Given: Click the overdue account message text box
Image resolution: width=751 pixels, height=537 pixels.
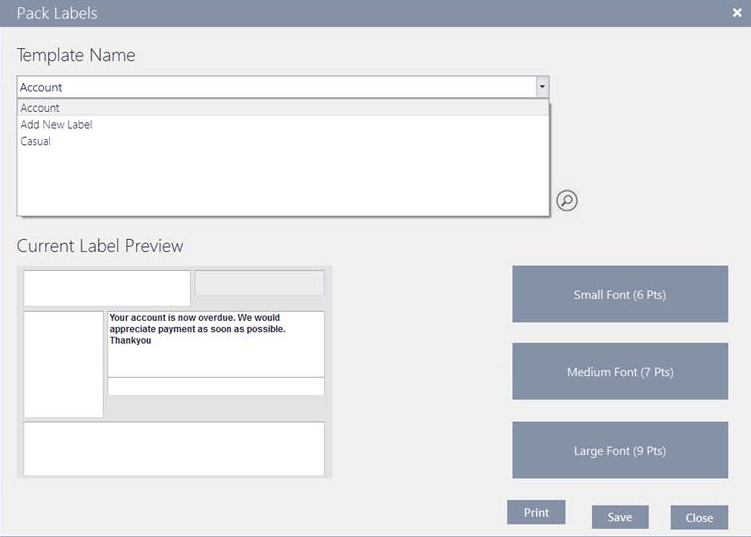Looking at the screenshot, I should [x=215, y=343].
